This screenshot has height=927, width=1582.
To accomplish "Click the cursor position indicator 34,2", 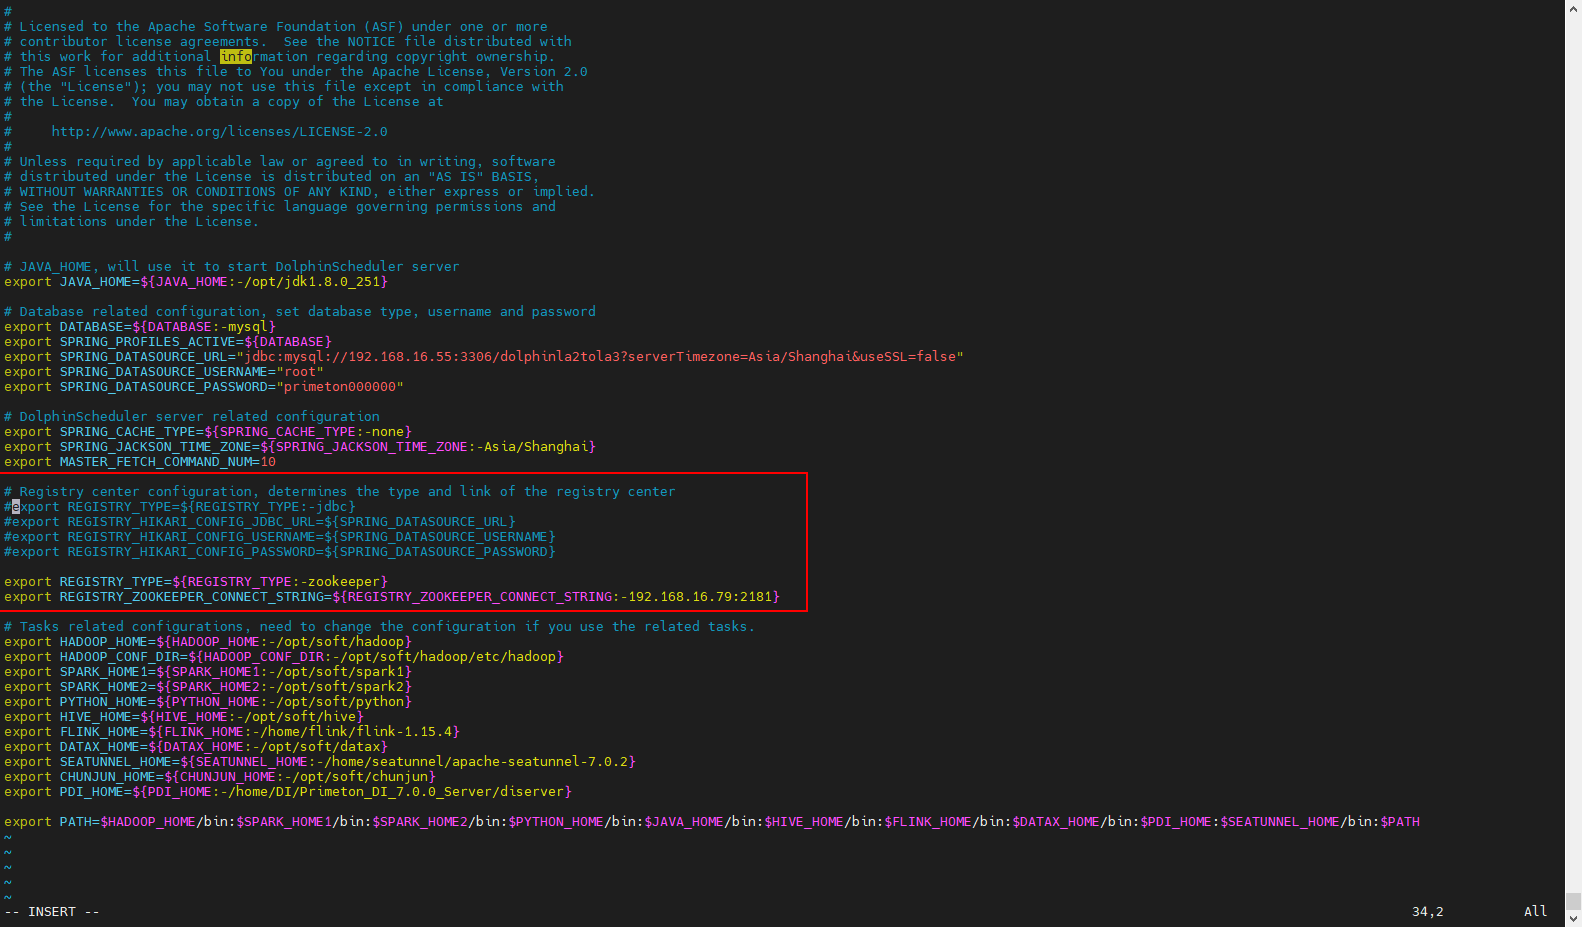I will (1427, 912).
